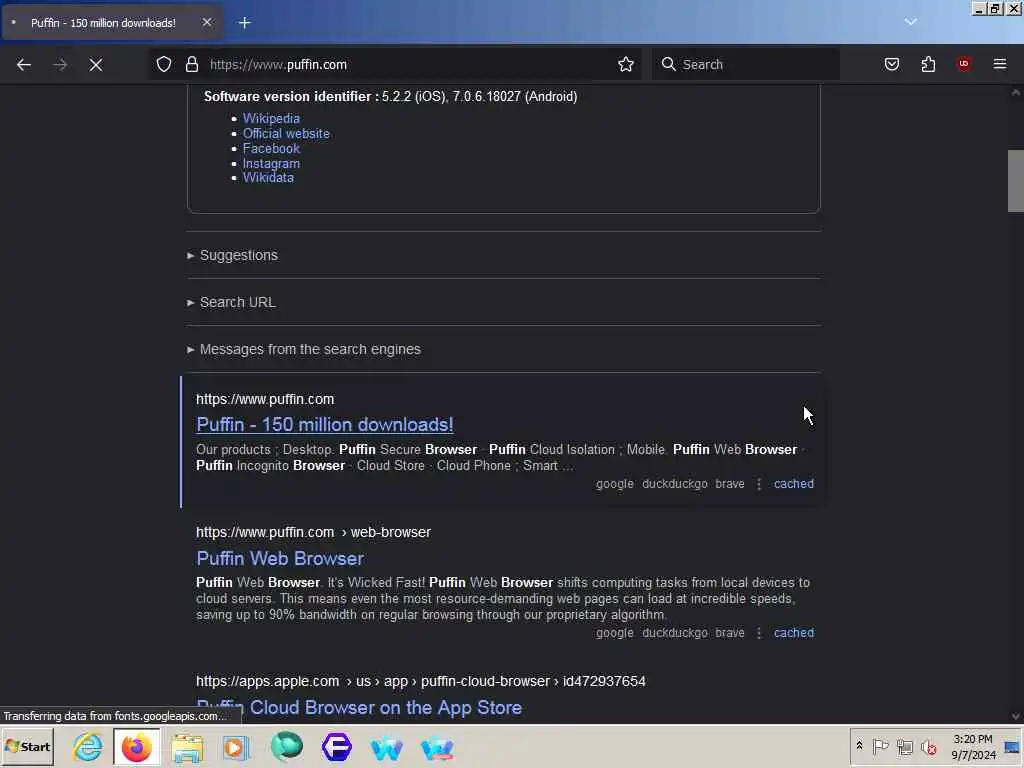List all tabs dropdown arrow

tap(910, 22)
